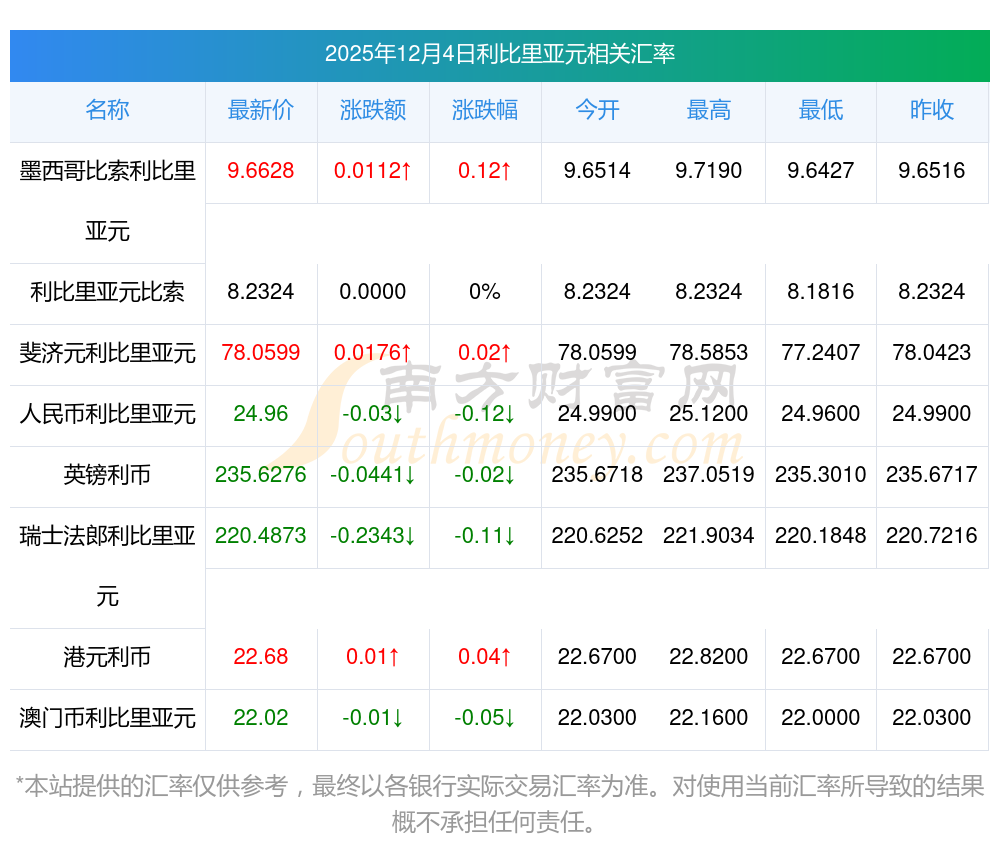The height and width of the screenshot is (853, 1000).
Task: Click the 最低 column header
Action: (x=821, y=110)
